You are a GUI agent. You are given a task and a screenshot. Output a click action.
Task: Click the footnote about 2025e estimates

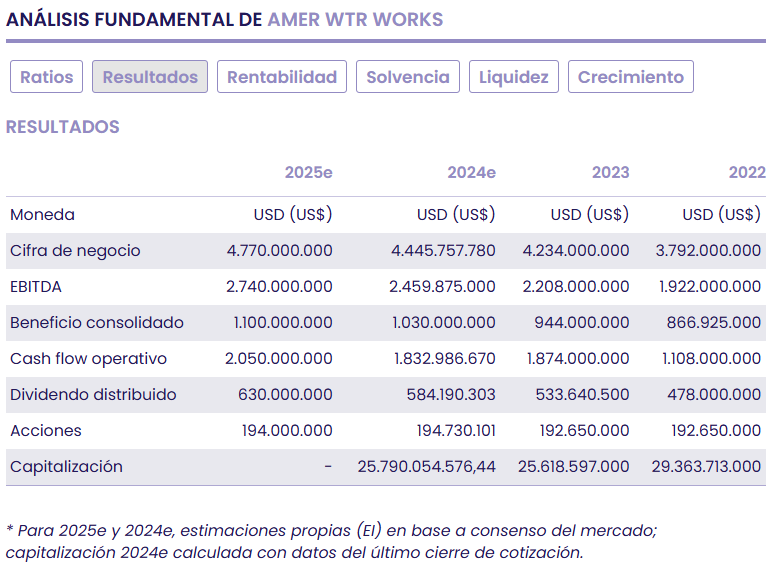(x=331, y=541)
